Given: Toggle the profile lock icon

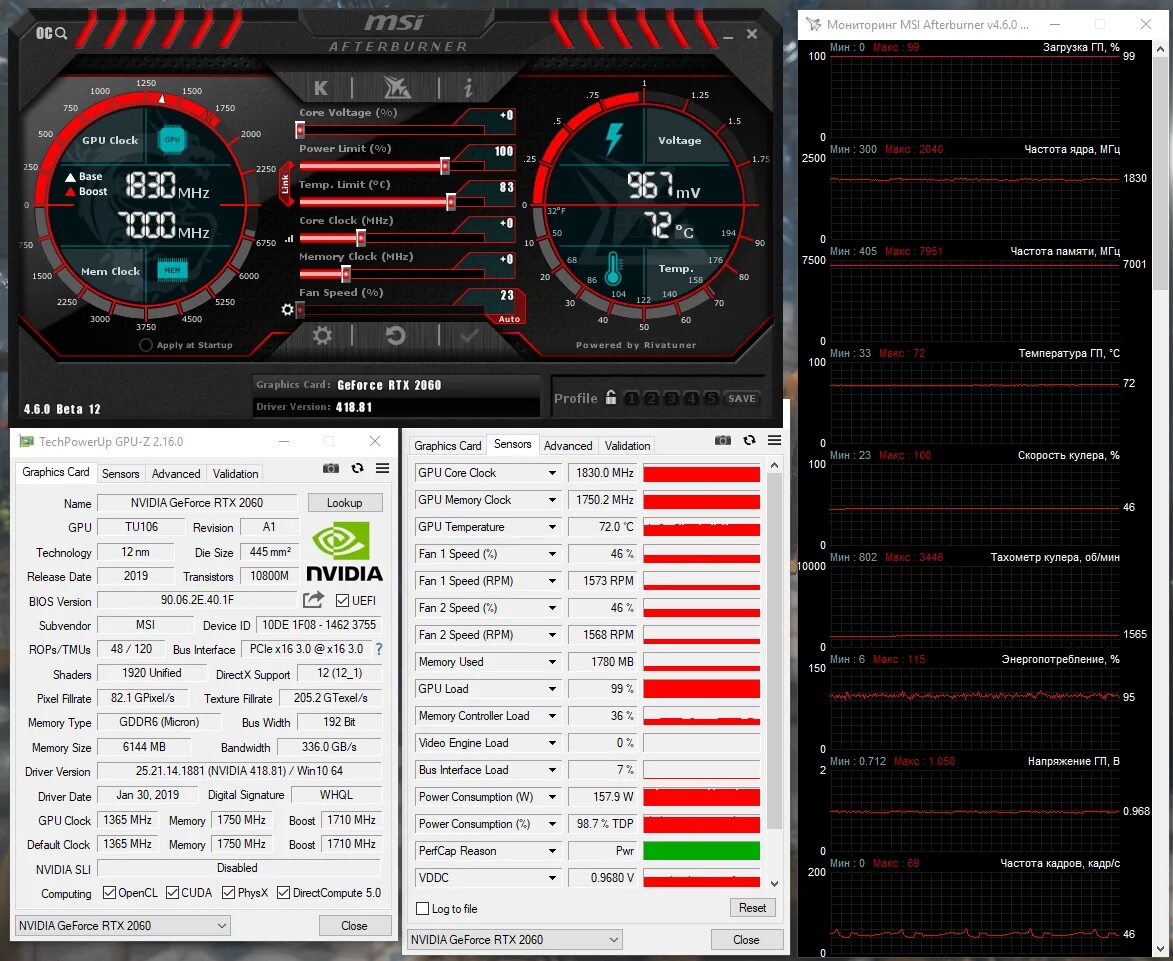Looking at the screenshot, I should tap(611, 397).
